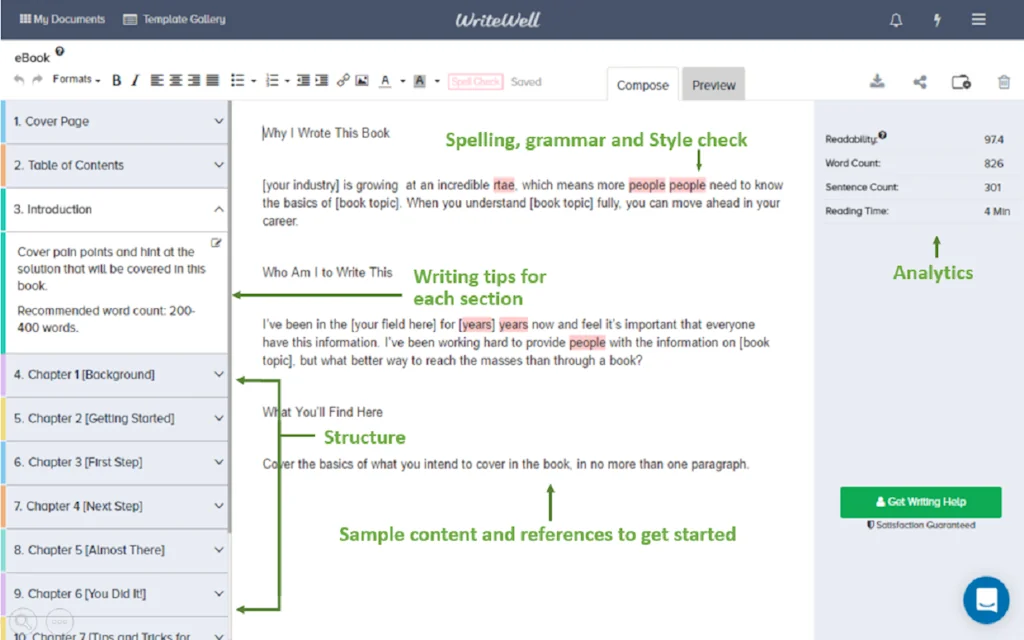Image resolution: width=1024 pixels, height=640 pixels.
Task: Select the Bold formatting icon
Action: 116,80
